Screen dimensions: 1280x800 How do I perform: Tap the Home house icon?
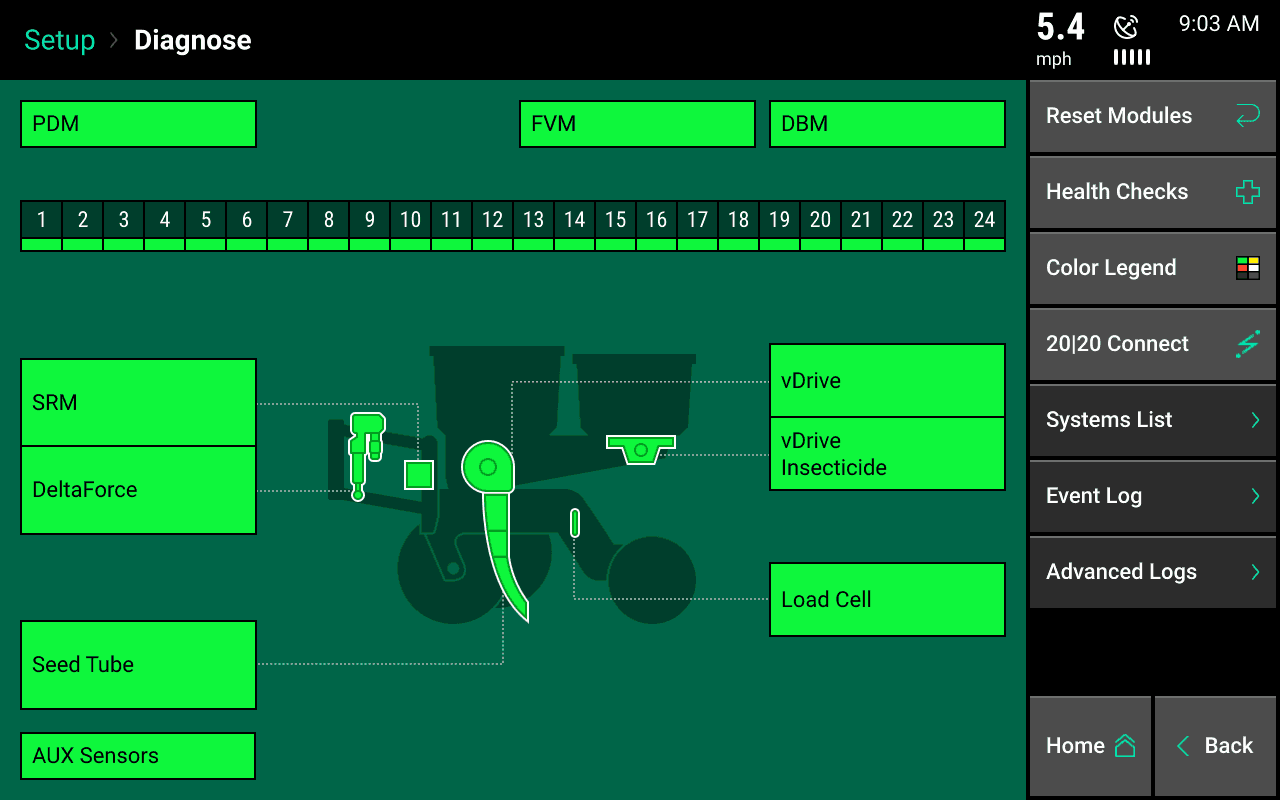point(1125,746)
